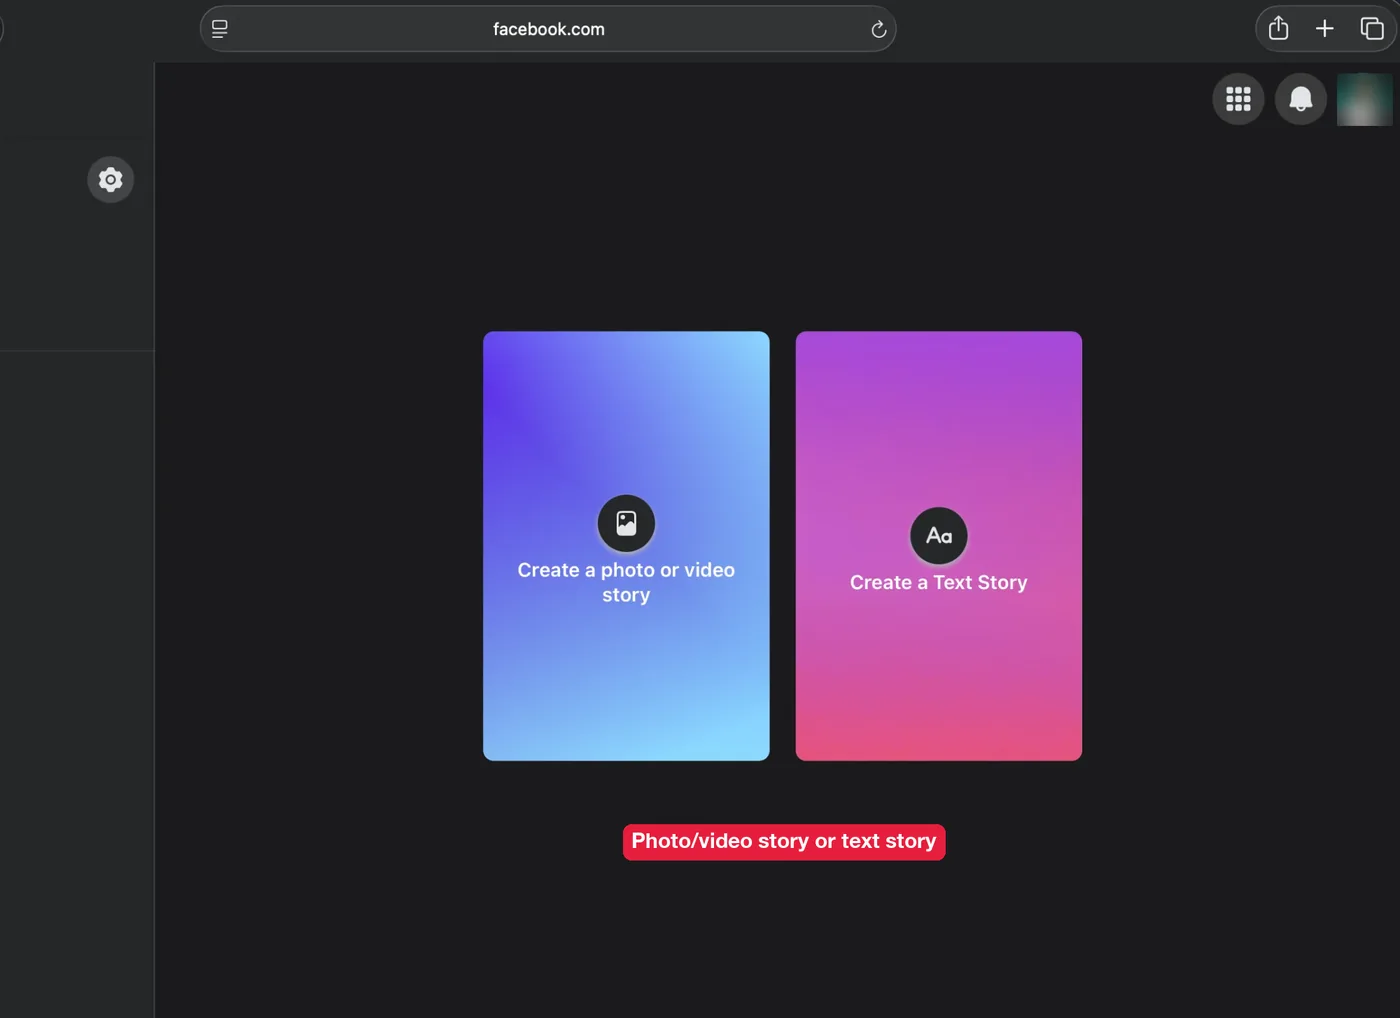This screenshot has height=1018, width=1400.
Task: Reload the page with the refresh icon
Action: pyautogui.click(x=878, y=29)
